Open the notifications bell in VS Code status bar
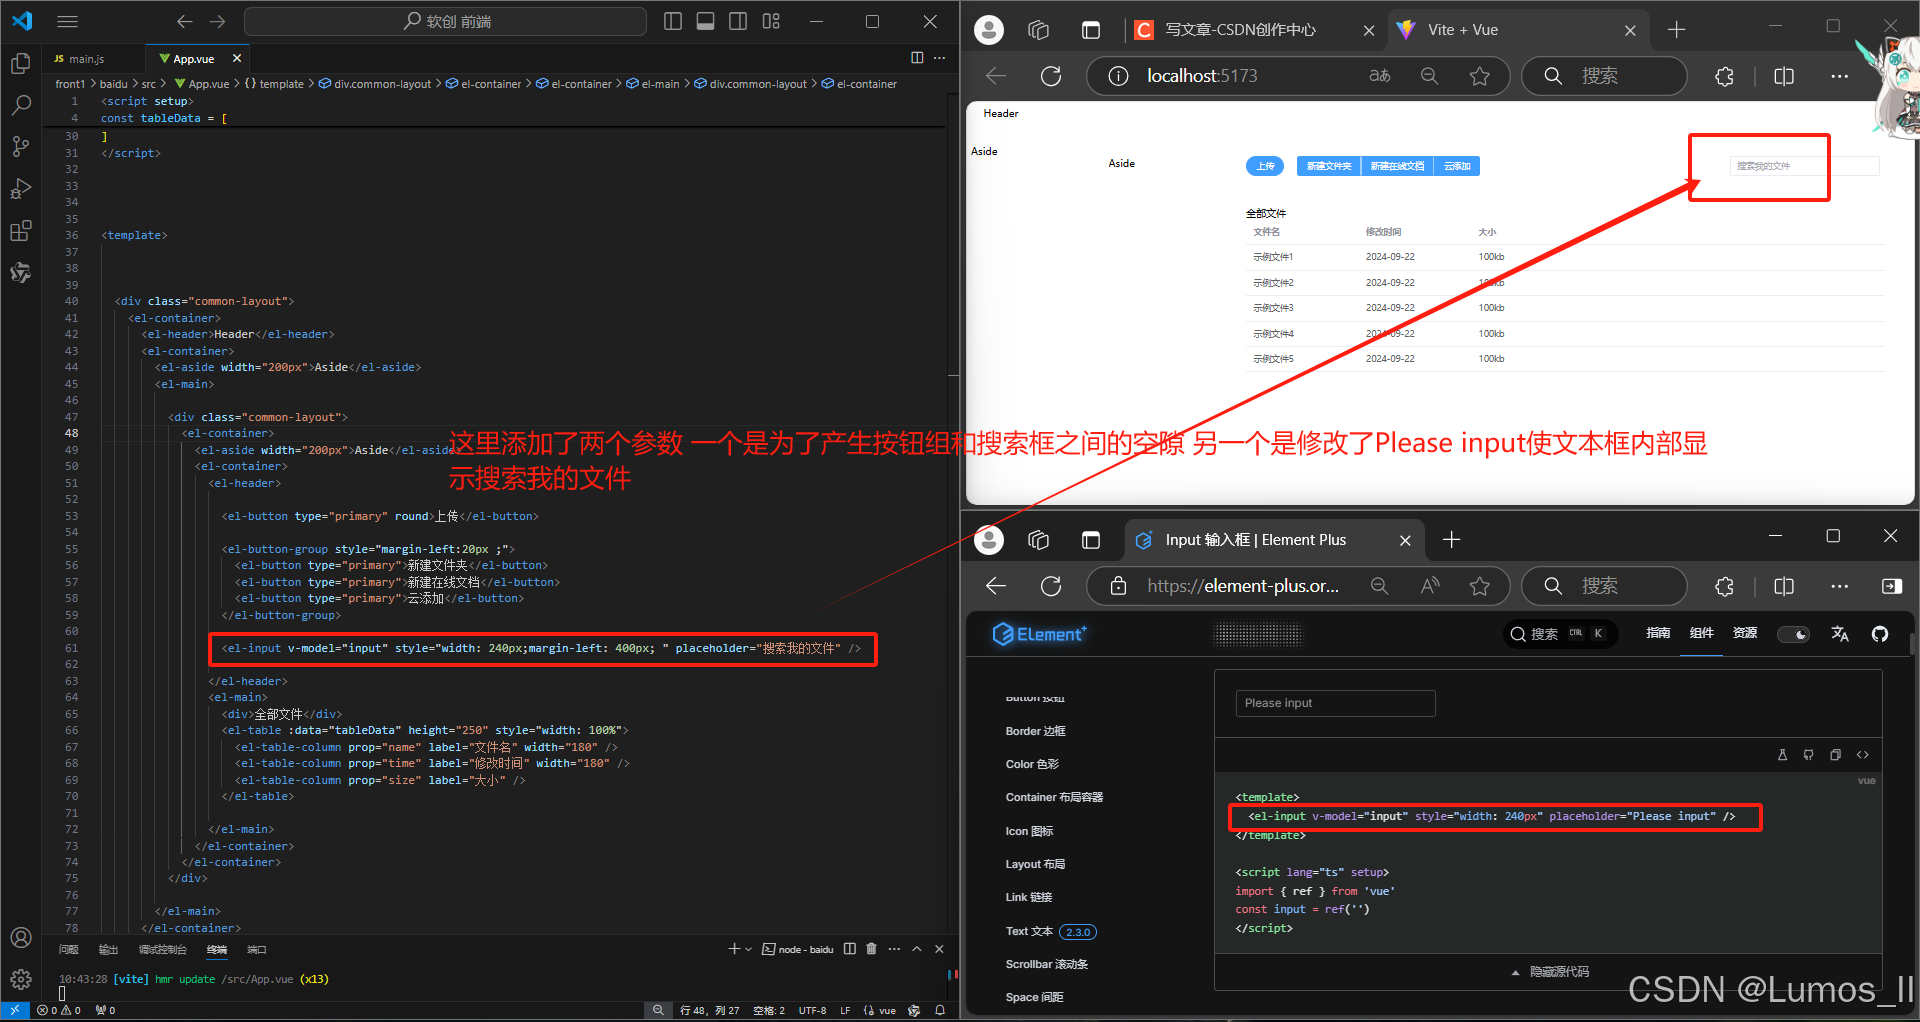The image size is (1920, 1022). [x=940, y=1011]
